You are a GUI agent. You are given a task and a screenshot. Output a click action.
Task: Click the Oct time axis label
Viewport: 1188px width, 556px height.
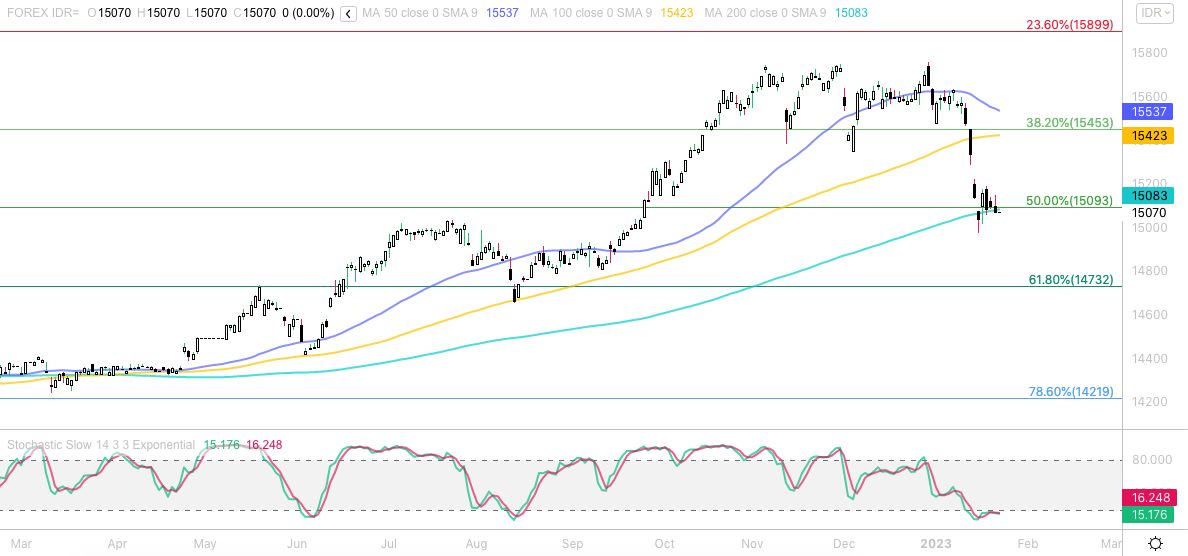664,543
